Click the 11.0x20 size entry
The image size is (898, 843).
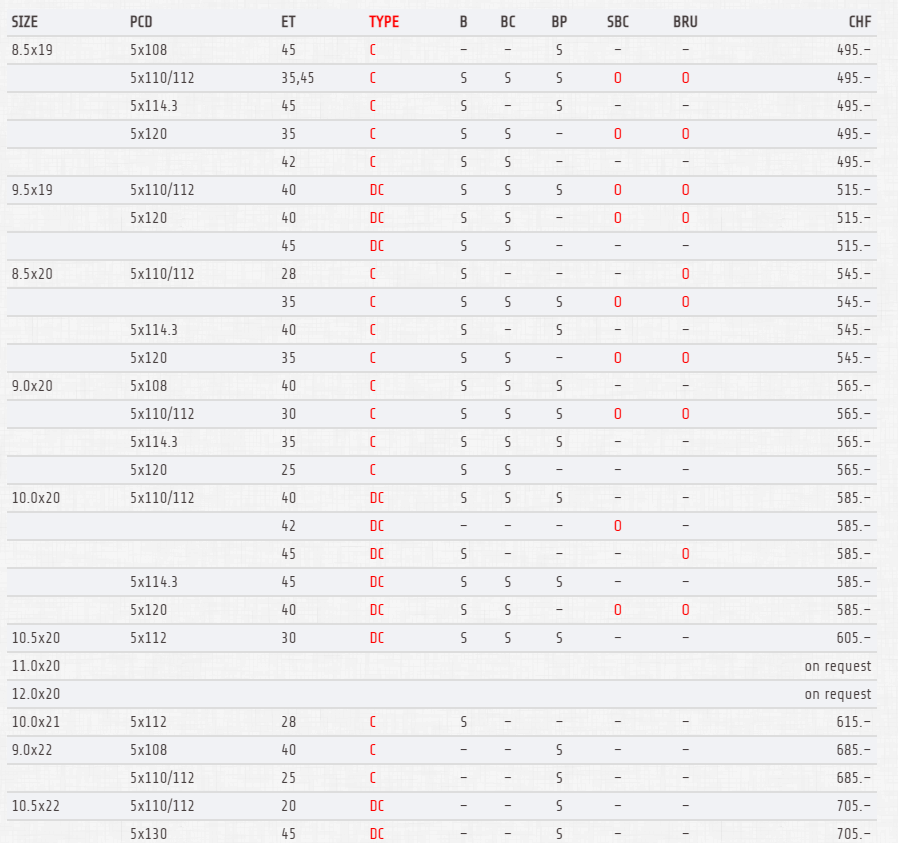[35, 666]
